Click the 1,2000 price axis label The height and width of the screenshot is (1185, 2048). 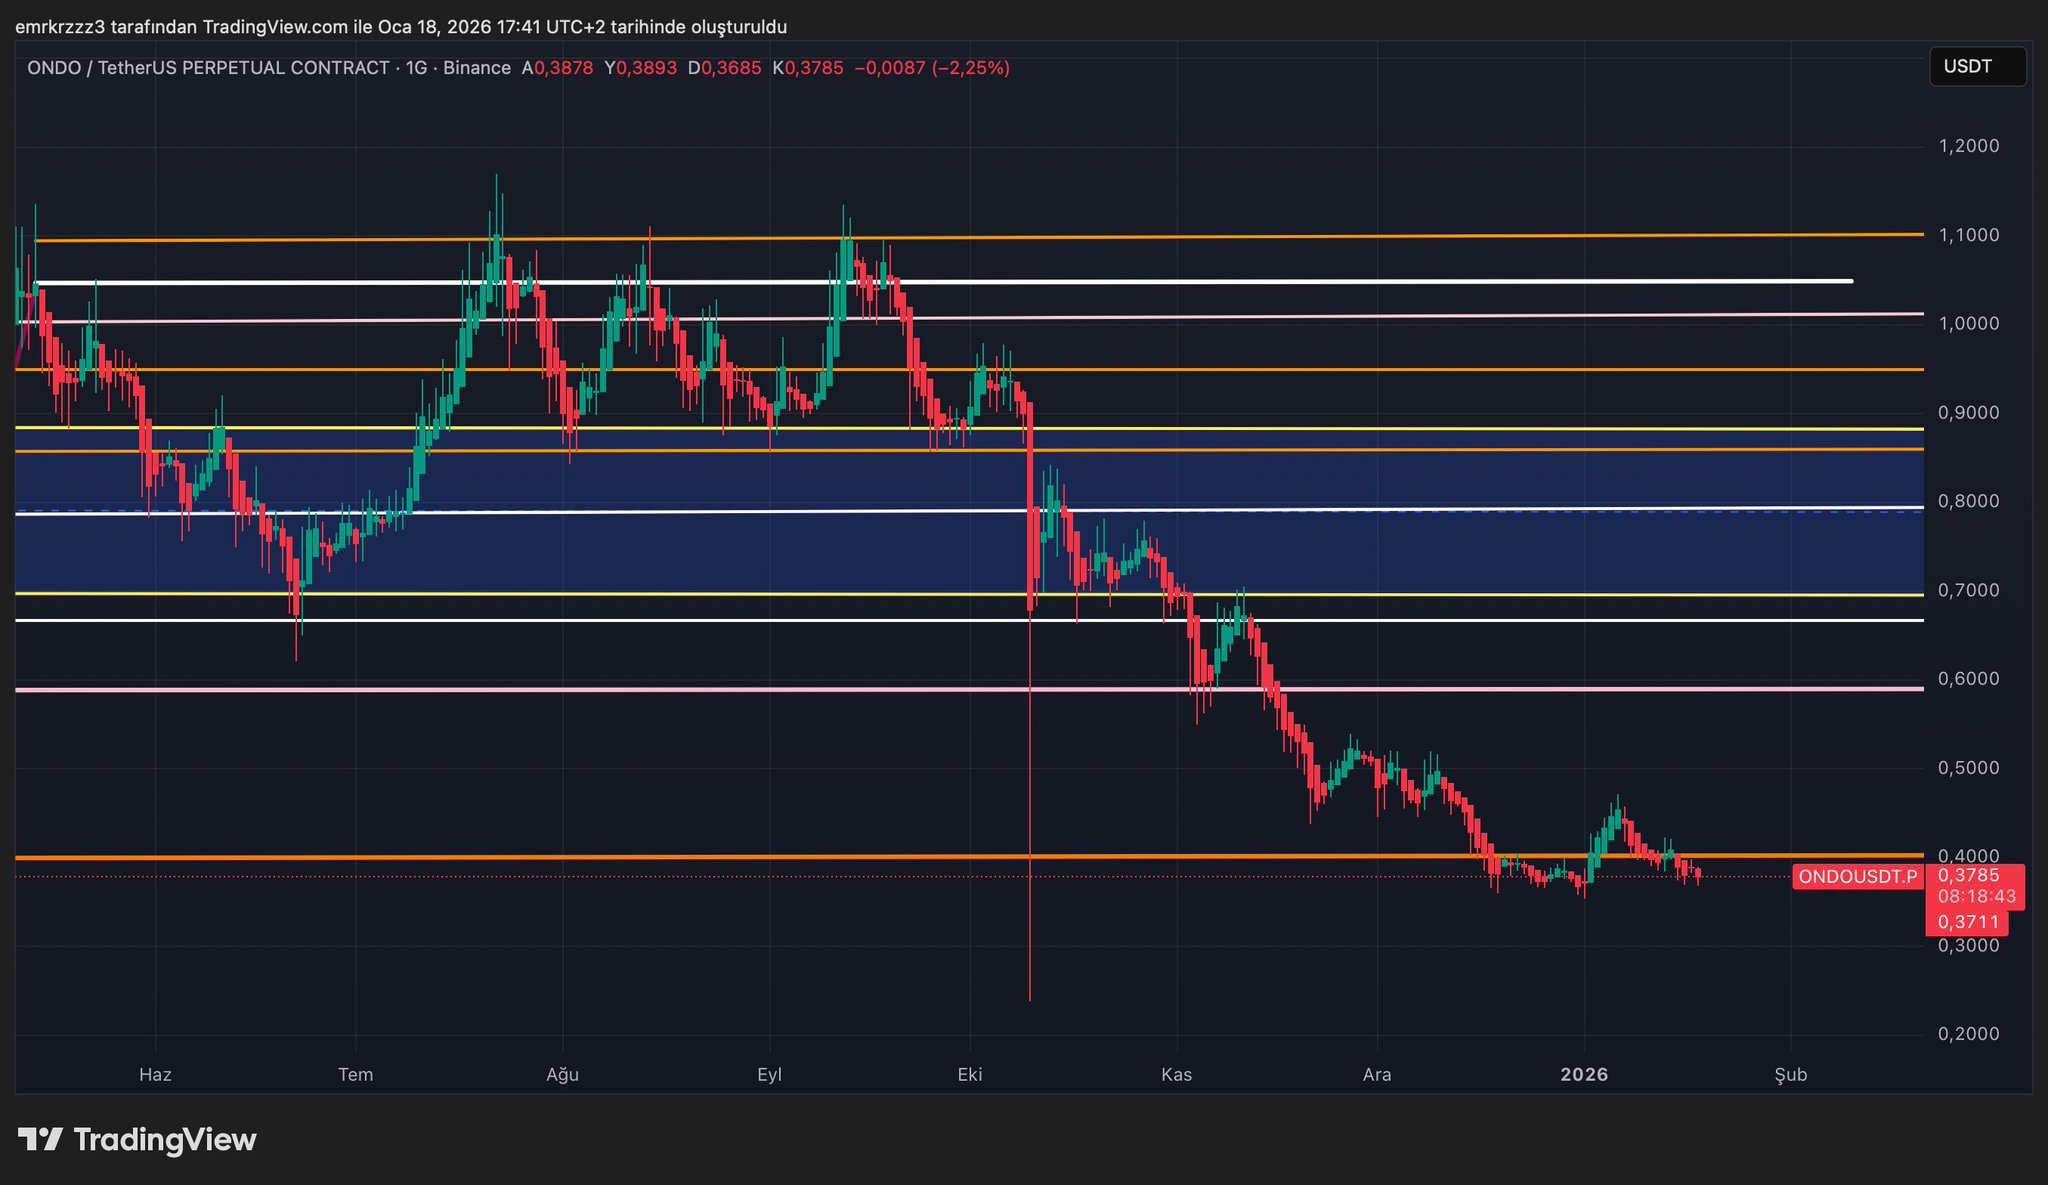(1968, 146)
